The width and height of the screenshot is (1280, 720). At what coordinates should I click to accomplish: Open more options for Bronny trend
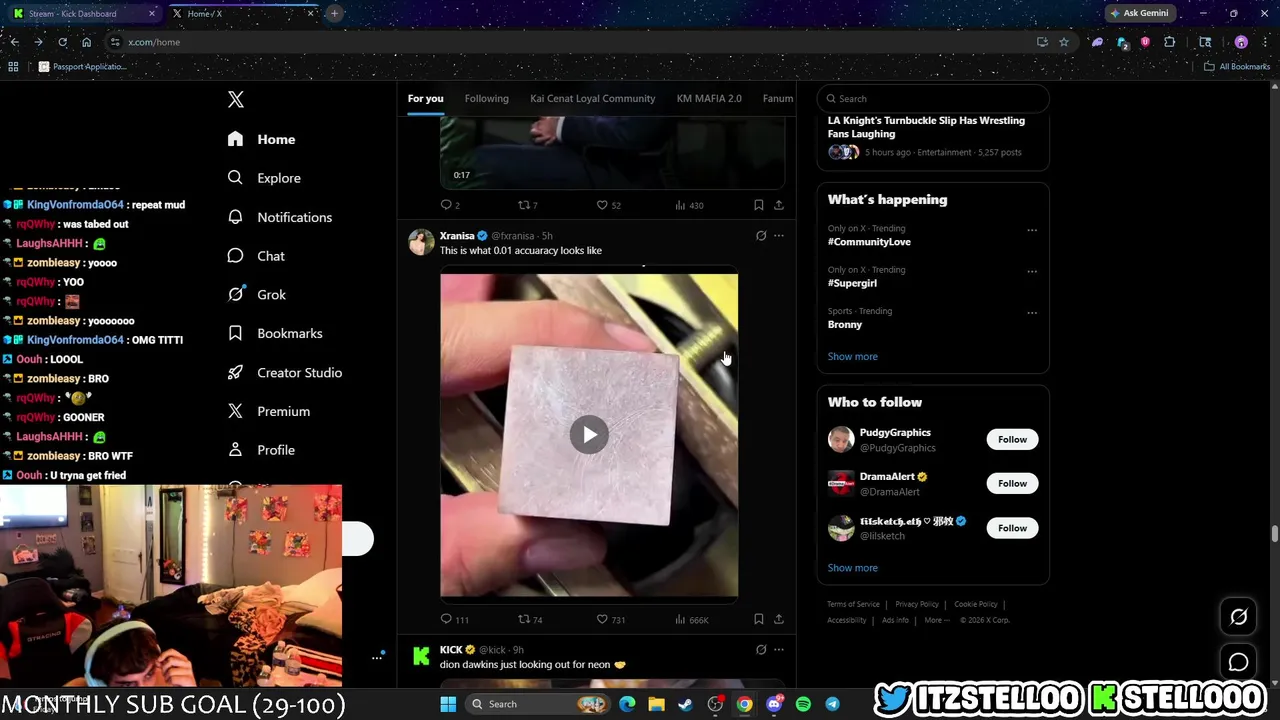(1032, 313)
